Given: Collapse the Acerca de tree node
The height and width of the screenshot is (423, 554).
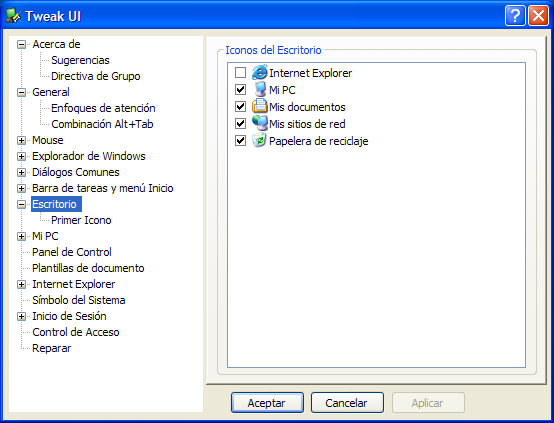Looking at the screenshot, I should click(x=22, y=44).
